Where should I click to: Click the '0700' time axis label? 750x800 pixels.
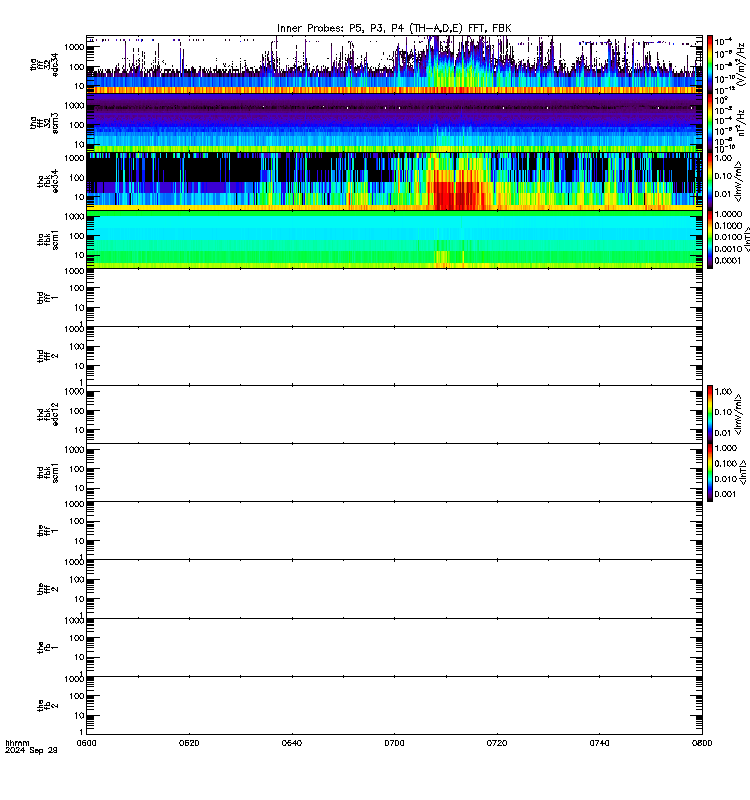pyautogui.click(x=394, y=743)
